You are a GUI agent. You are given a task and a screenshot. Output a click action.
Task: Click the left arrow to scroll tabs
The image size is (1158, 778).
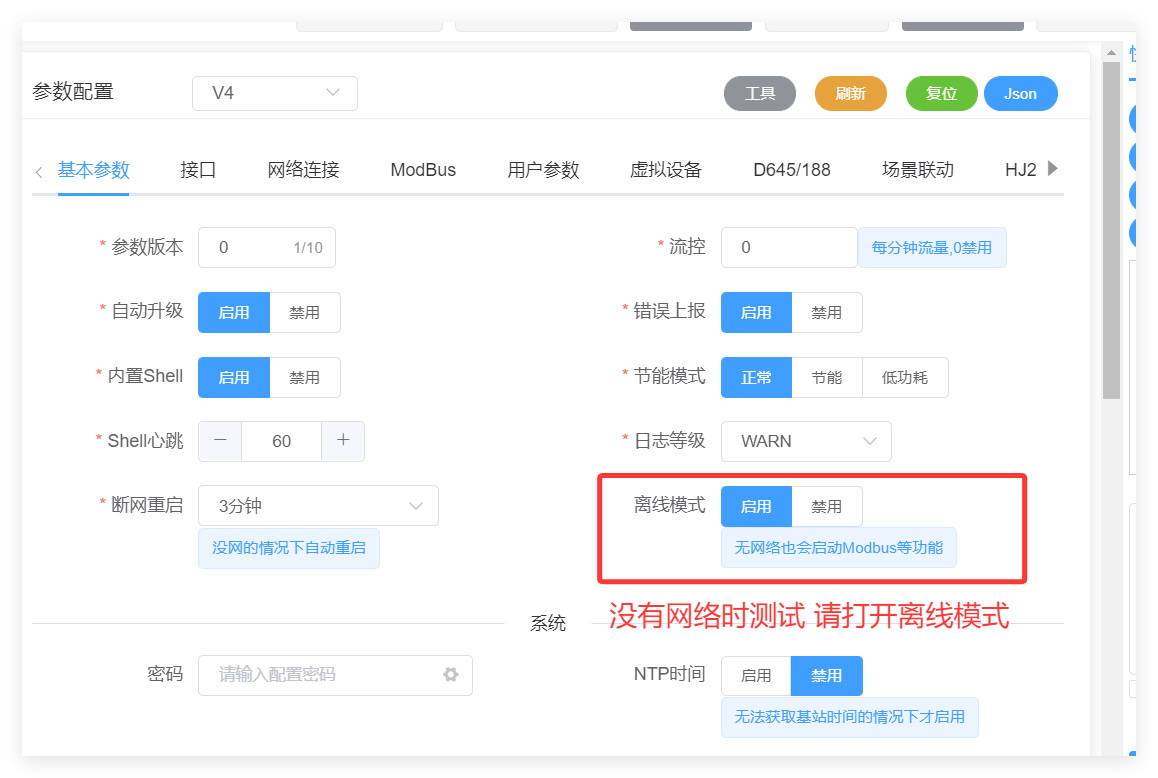pyautogui.click(x=39, y=171)
